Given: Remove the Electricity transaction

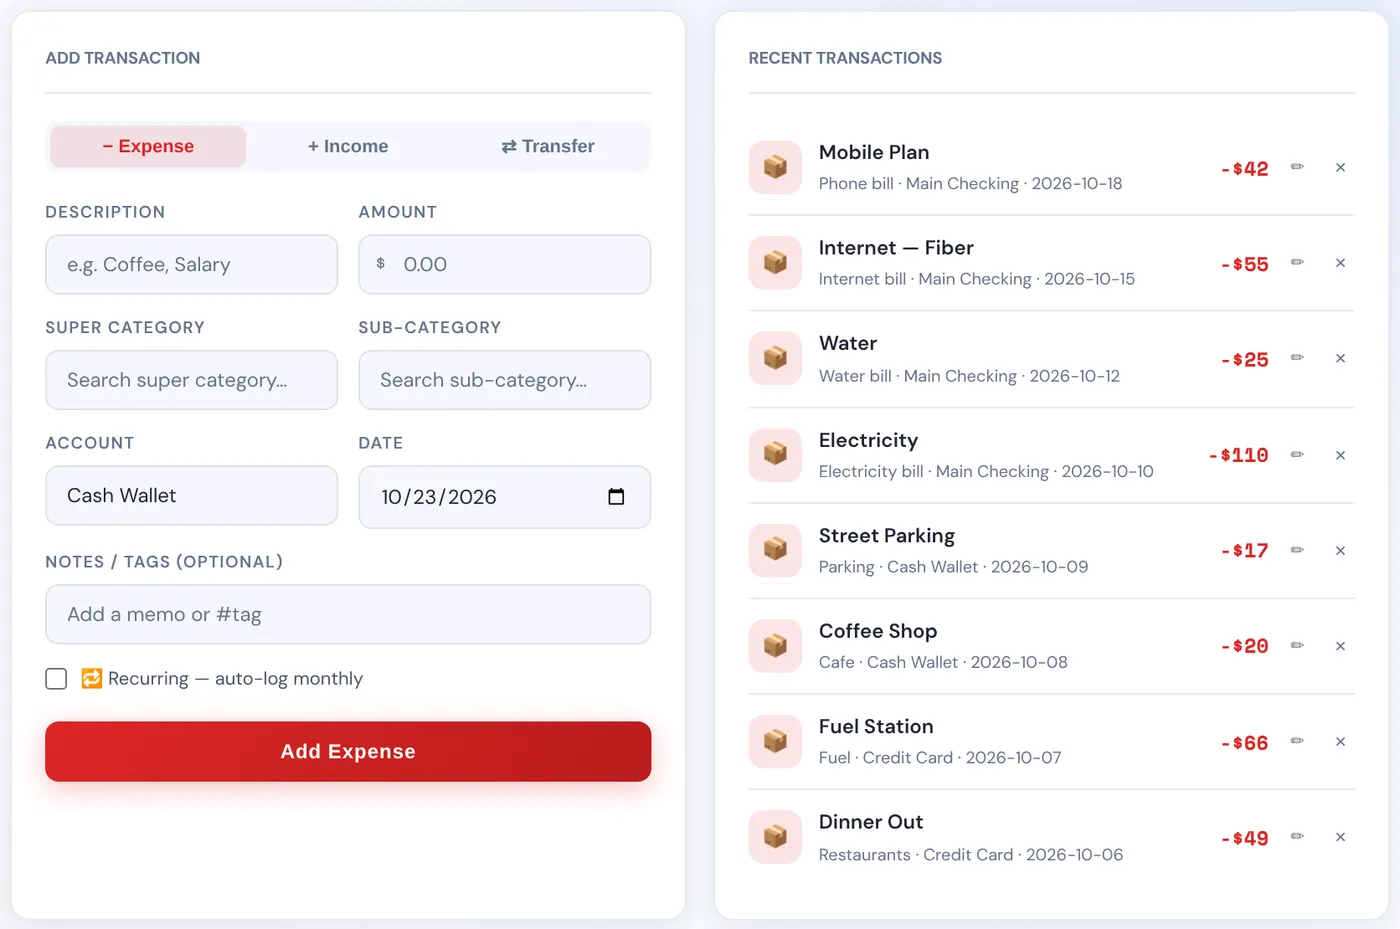Looking at the screenshot, I should (x=1340, y=455).
